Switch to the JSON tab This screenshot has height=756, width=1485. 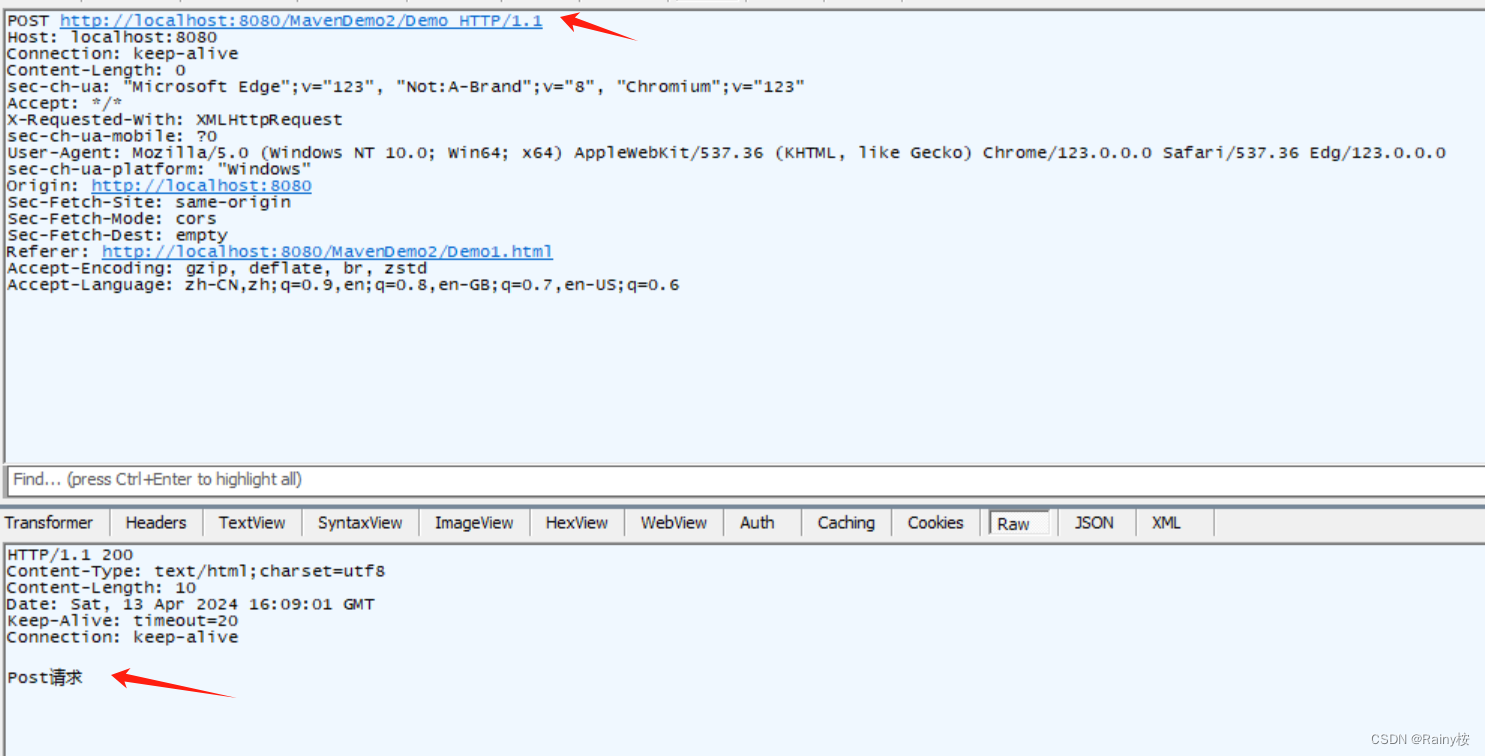coord(1094,522)
